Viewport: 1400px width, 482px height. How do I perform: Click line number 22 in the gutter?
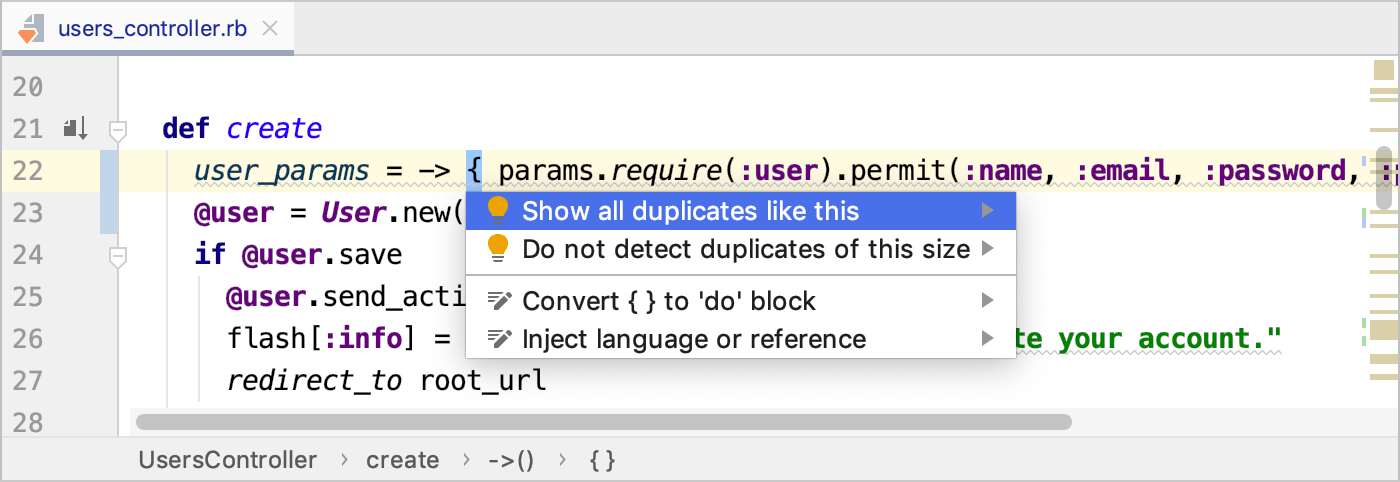point(28,171)
